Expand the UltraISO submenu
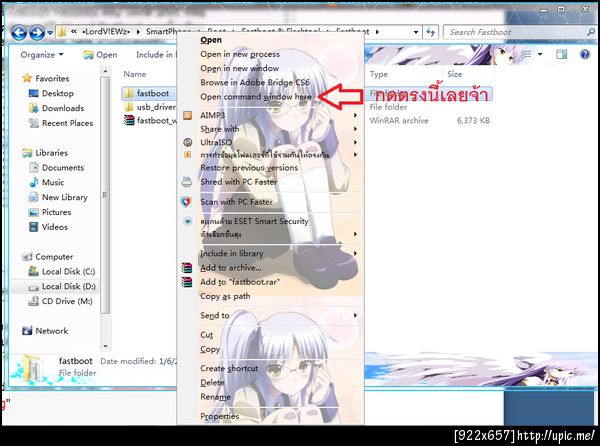Viewport: 600px width, 446px height. (271, 142)
